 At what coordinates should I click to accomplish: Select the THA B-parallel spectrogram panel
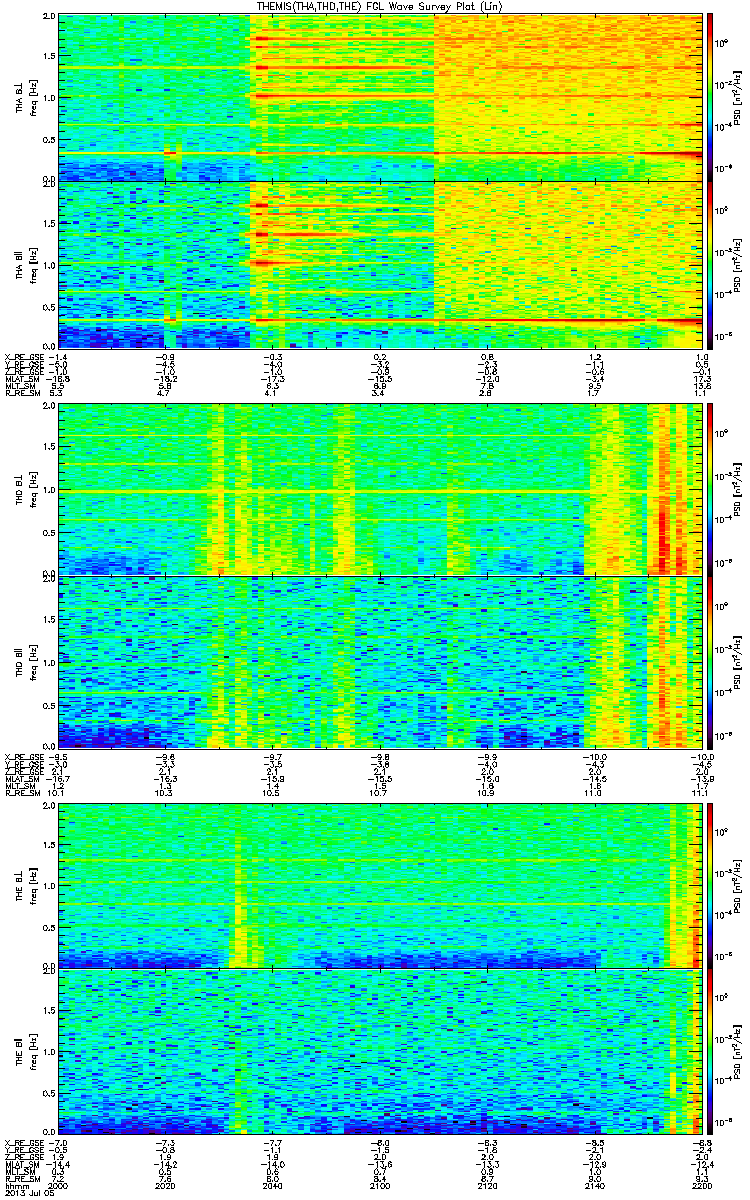click(x=379, y=264)
